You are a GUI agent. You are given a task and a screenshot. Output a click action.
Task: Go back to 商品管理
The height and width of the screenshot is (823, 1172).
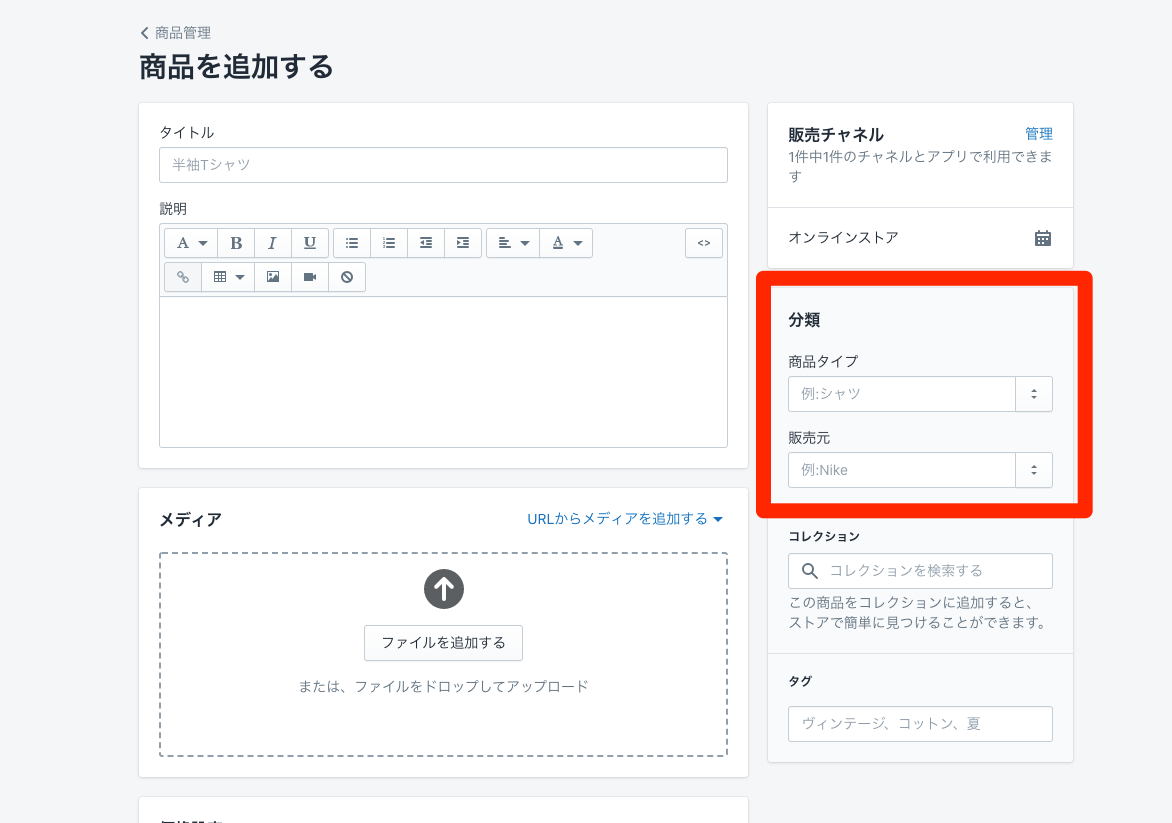coord(176,33)
